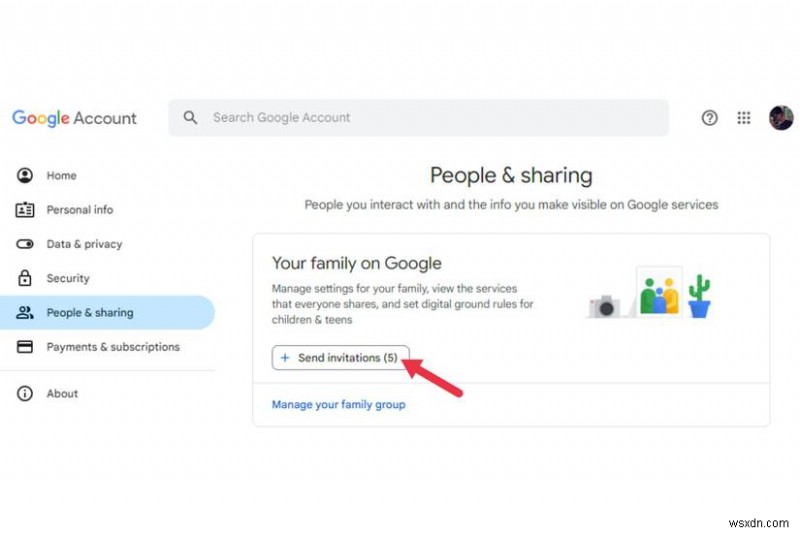
Task: Open Personal info section
Action: tap(80, 210)
